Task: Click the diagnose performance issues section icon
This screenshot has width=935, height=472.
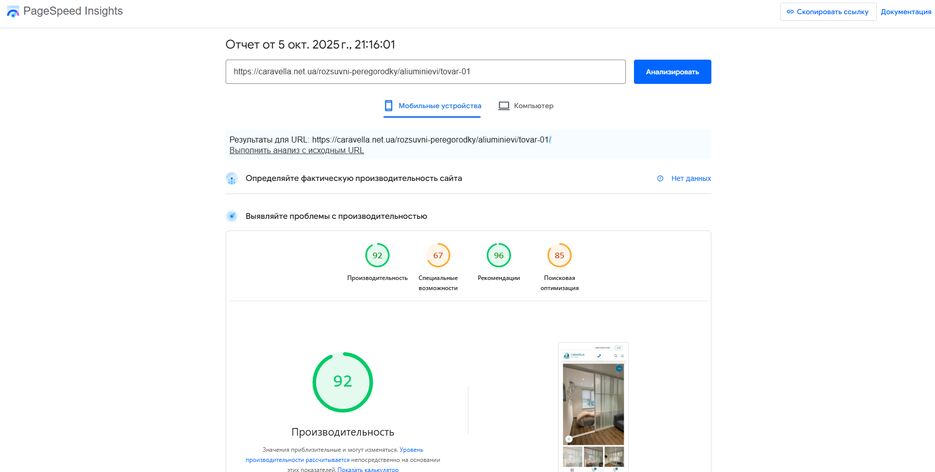Action: (232, 216)
